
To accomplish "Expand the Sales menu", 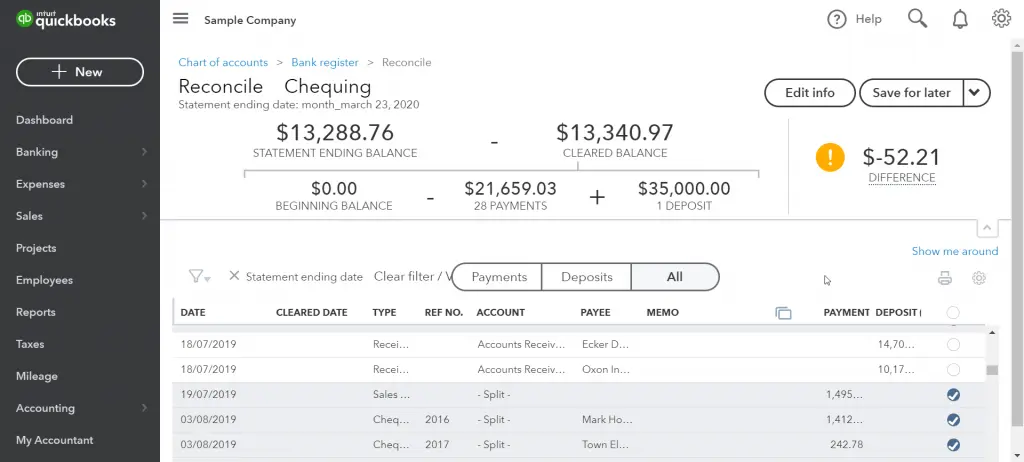I will [x=80, y=216].
